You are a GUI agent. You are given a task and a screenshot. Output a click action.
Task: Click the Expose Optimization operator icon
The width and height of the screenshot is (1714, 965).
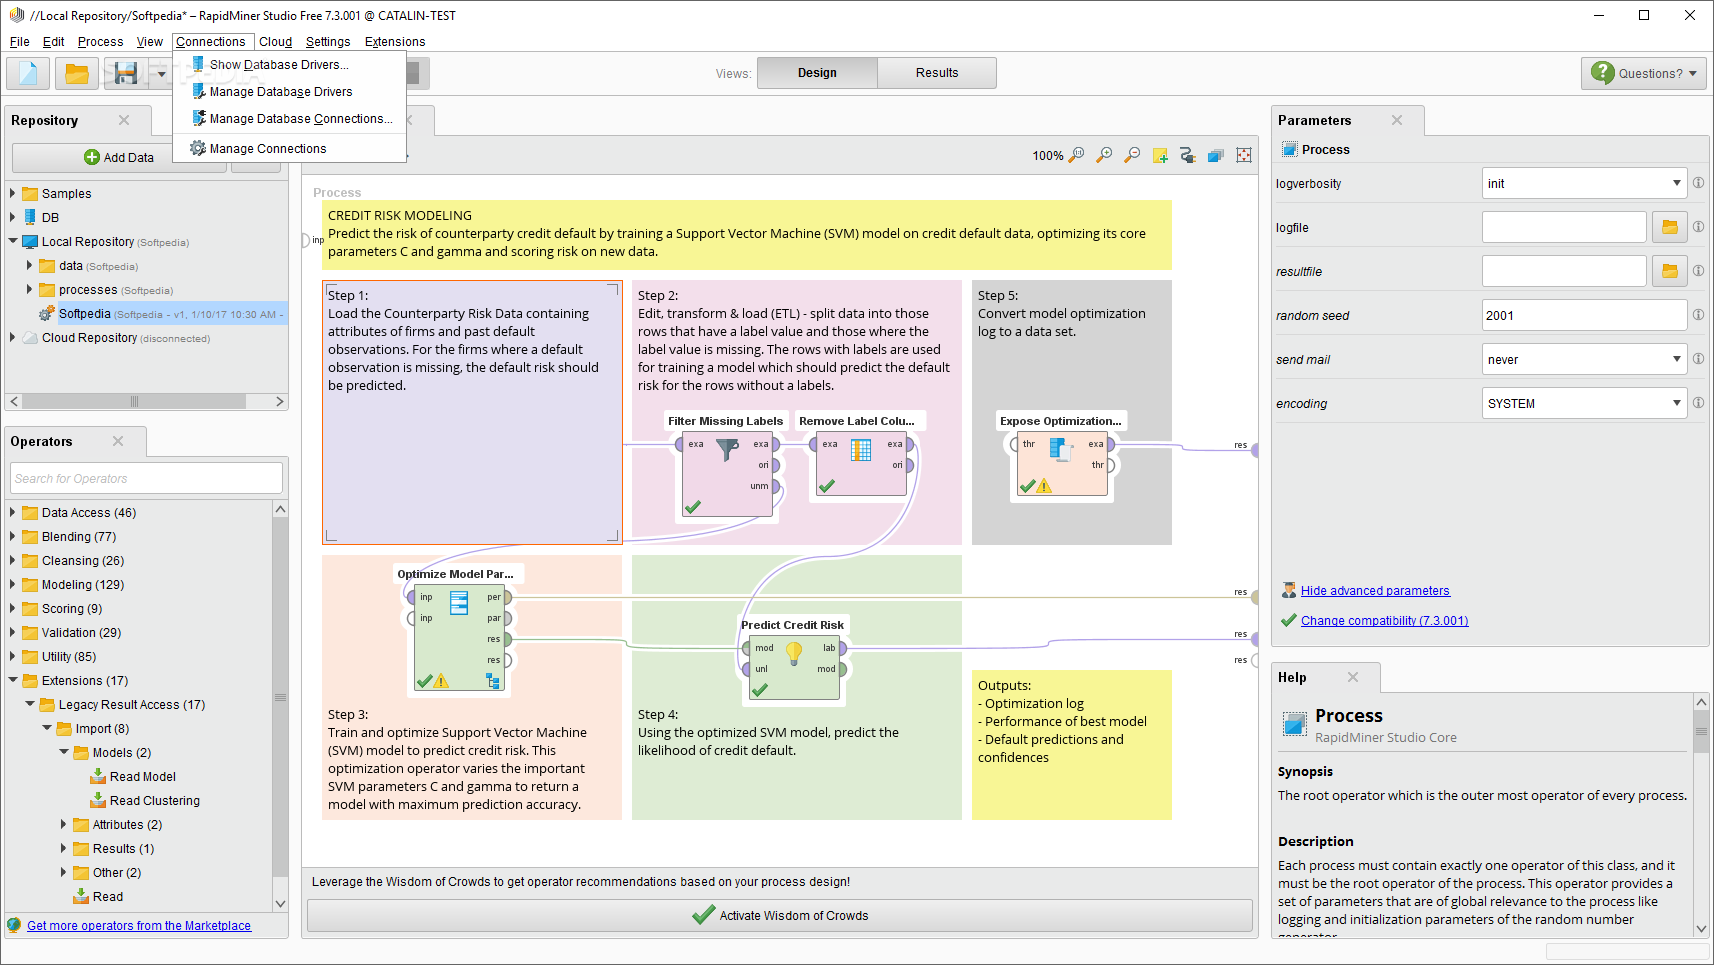click(x=1061, y=449)
